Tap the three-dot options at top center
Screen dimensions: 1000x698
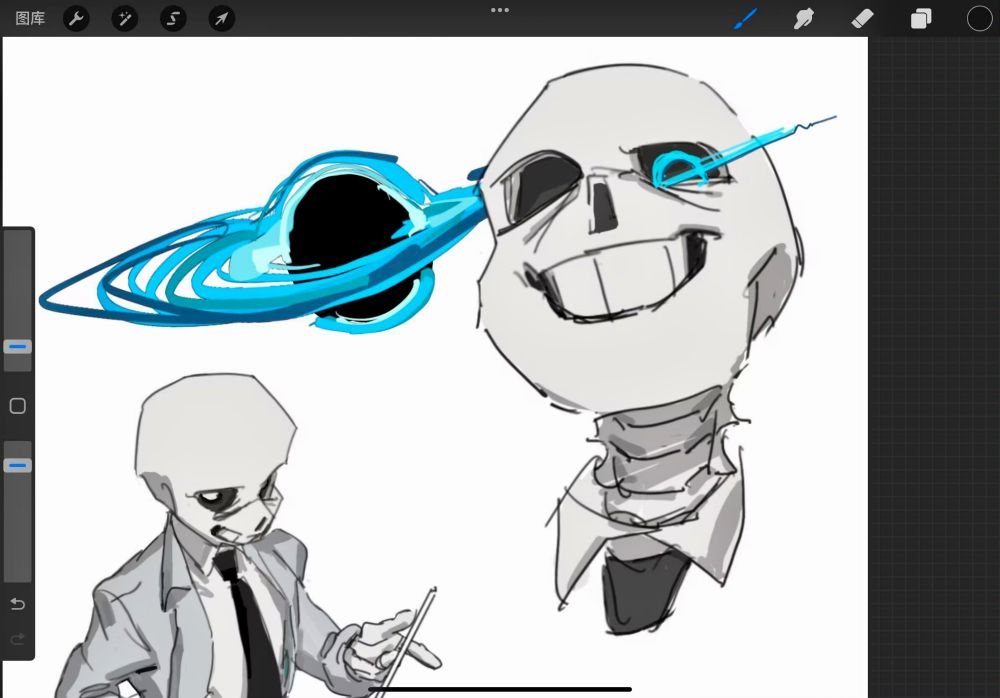pyautogui.click(x=500, y=10)
